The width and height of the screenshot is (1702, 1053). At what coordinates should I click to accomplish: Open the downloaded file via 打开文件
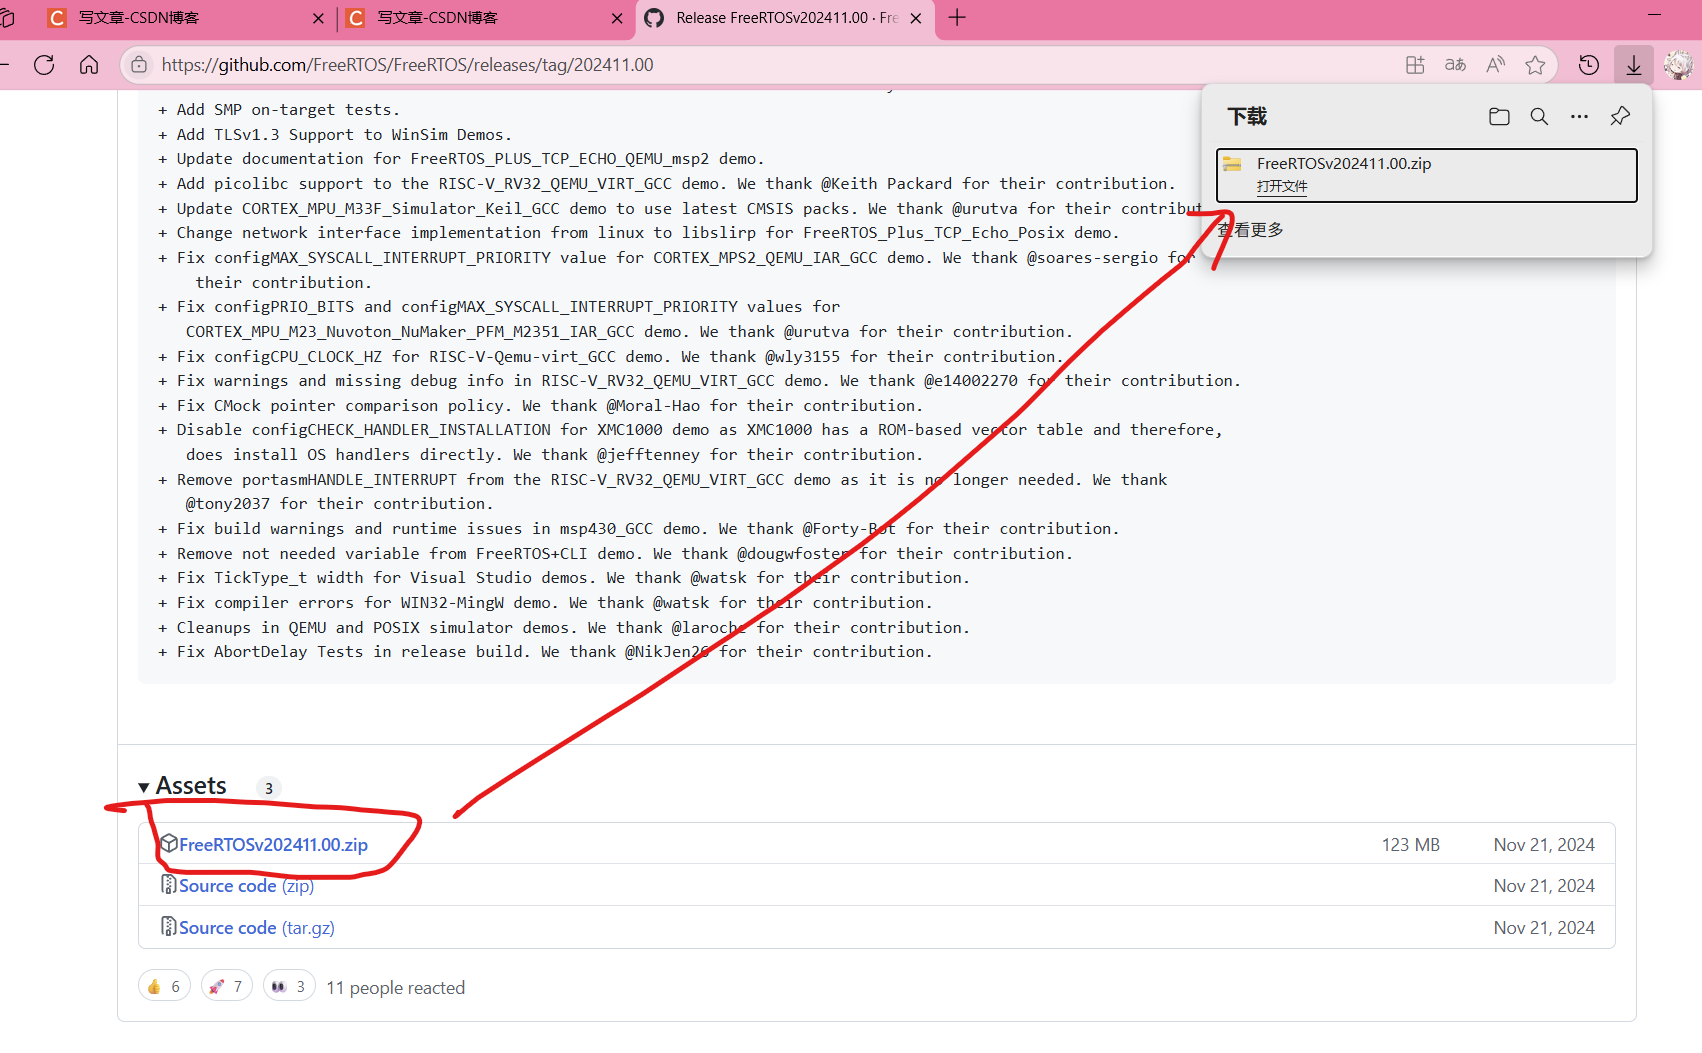(x=1283, y=186)
